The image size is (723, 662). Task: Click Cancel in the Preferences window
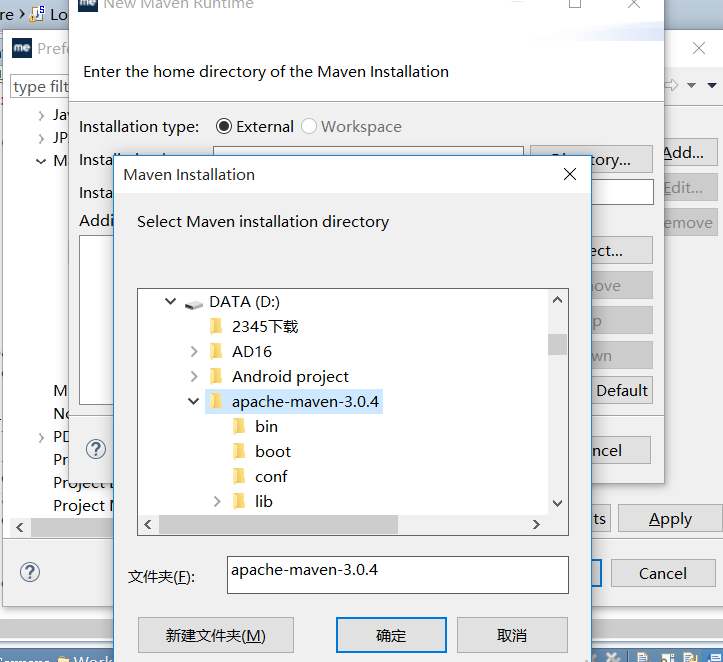[663, 573]
